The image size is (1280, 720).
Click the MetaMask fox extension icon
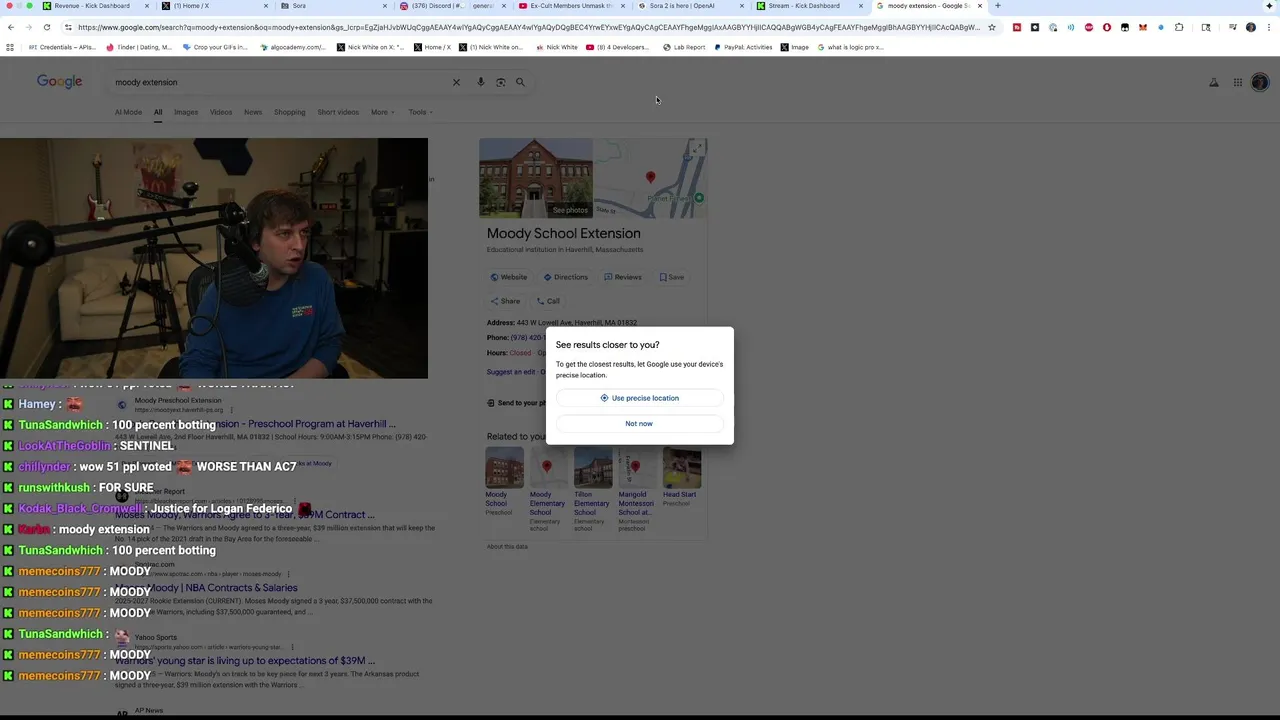pos(1143,27)
